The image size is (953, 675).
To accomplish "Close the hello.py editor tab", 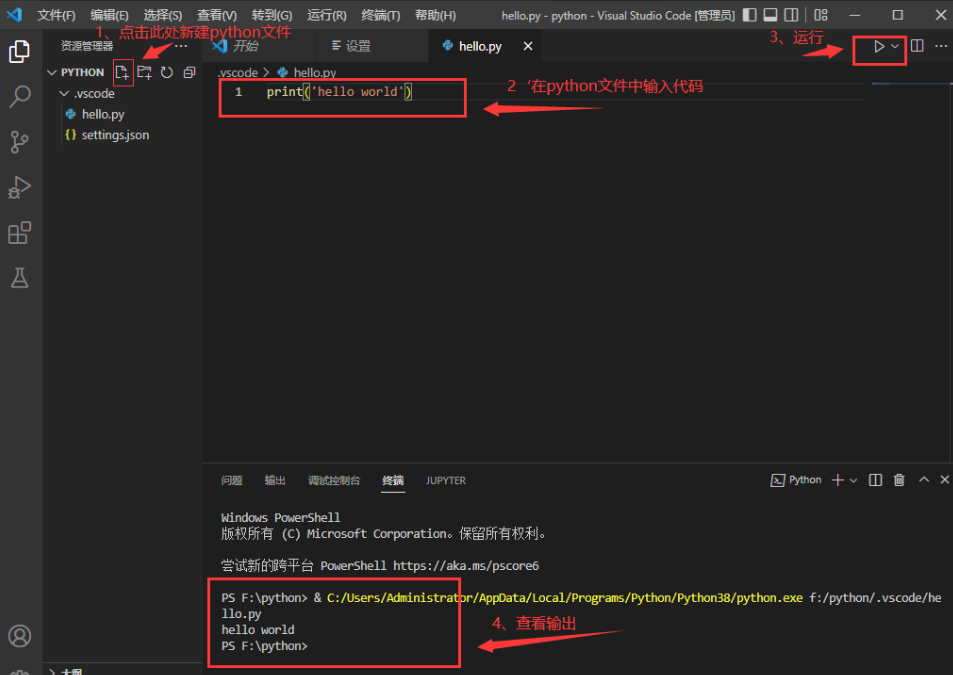I will pyautogui.click(x=528, y=46).
